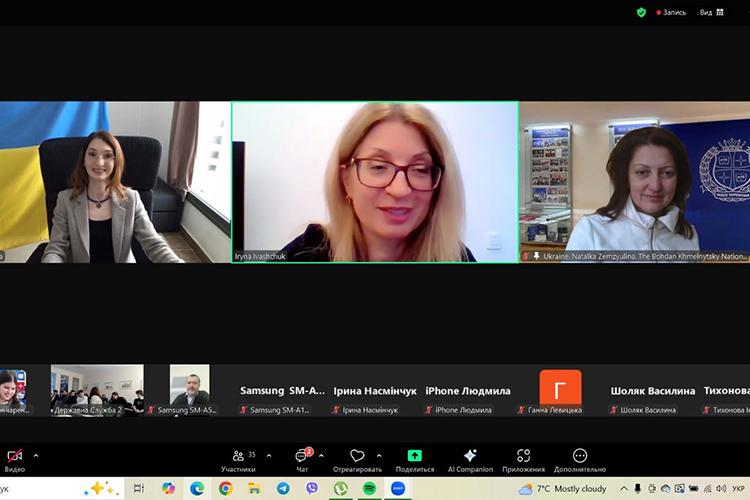Open the Чат chat panel
Image resolution: width=750 pixels, height=500 pixels.
point(302,460)
